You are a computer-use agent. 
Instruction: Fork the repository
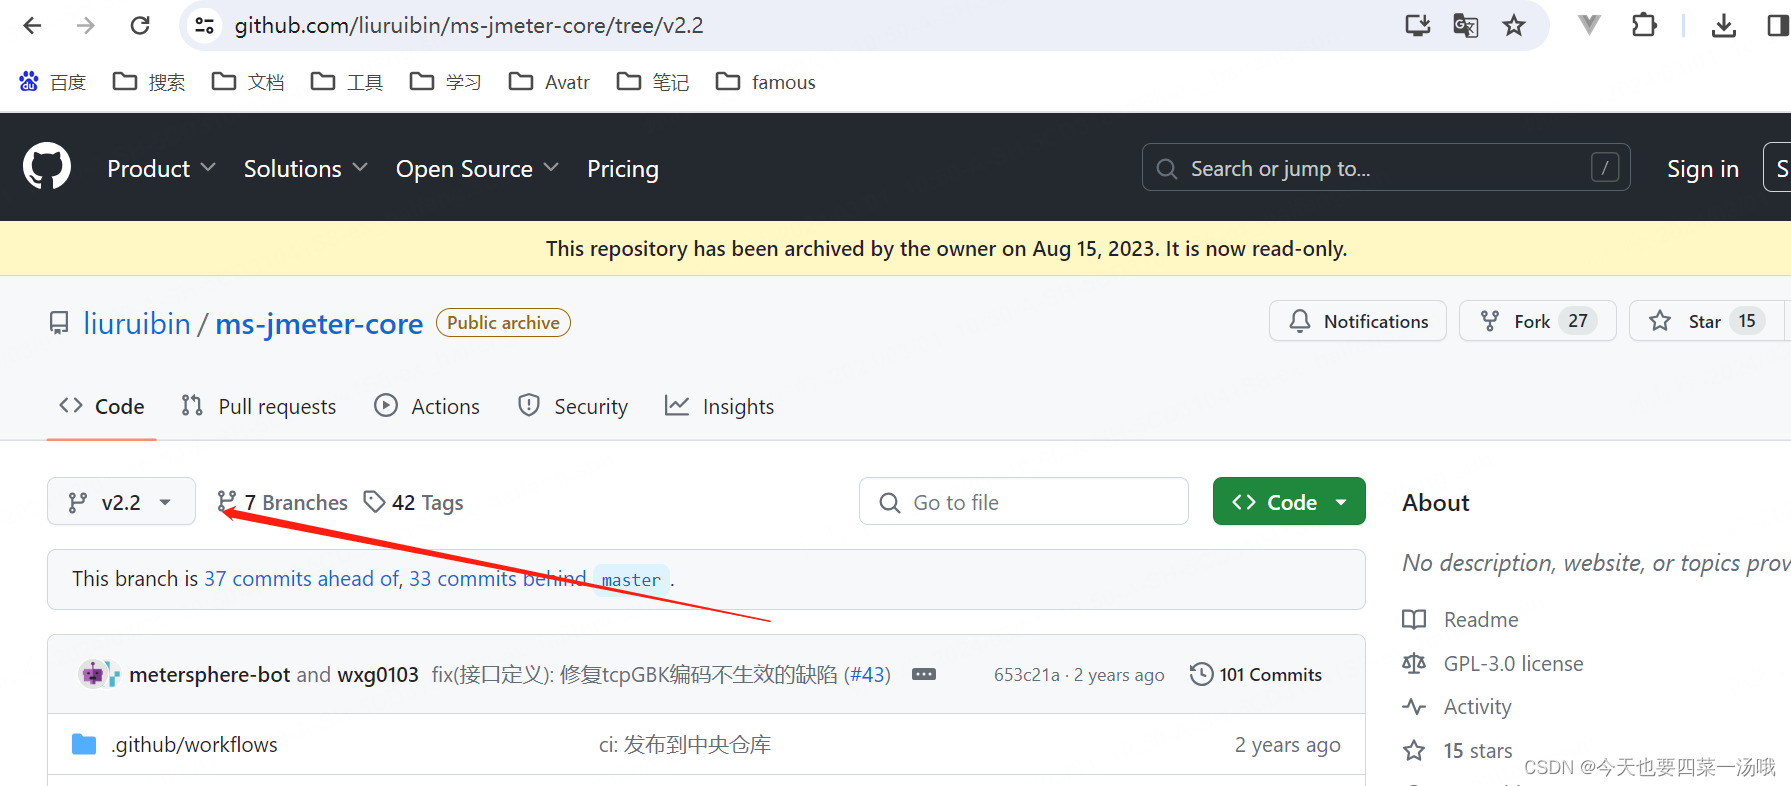(1537, 321)
